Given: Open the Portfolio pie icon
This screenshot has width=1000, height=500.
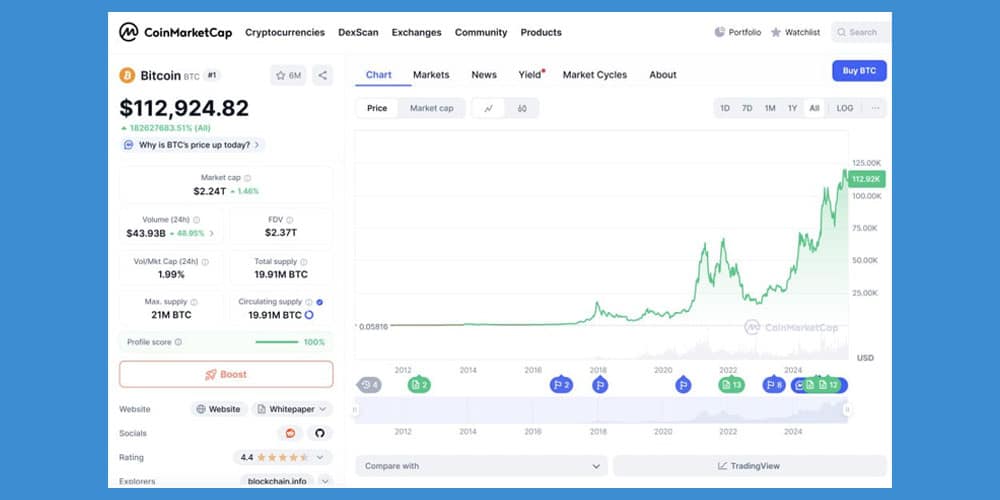Looking at the screenshot, I should [719, 32].
